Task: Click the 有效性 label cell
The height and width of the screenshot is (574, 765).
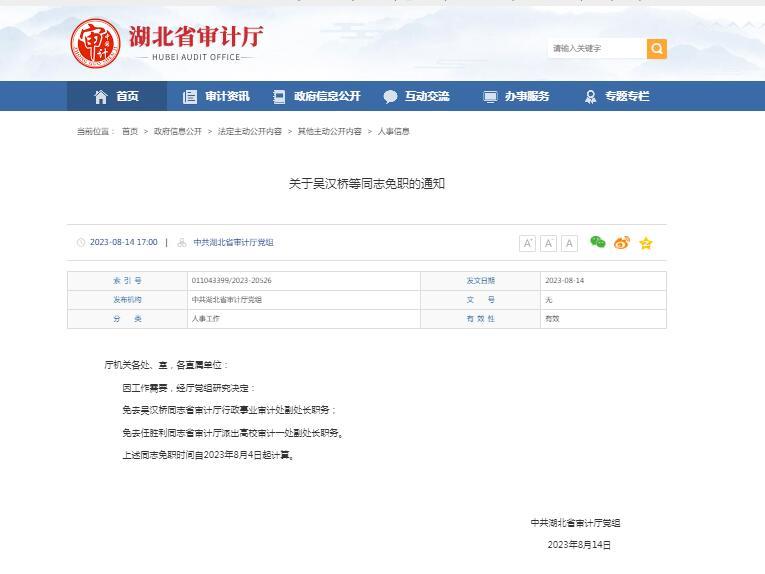Action: pyautogui.click(x=481, y=319)
